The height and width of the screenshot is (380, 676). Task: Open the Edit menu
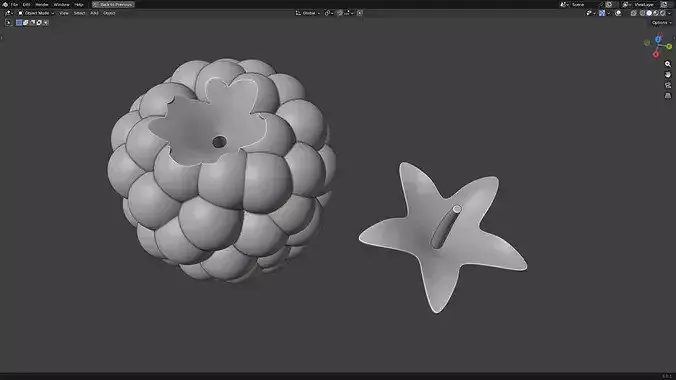pos(26,4)
